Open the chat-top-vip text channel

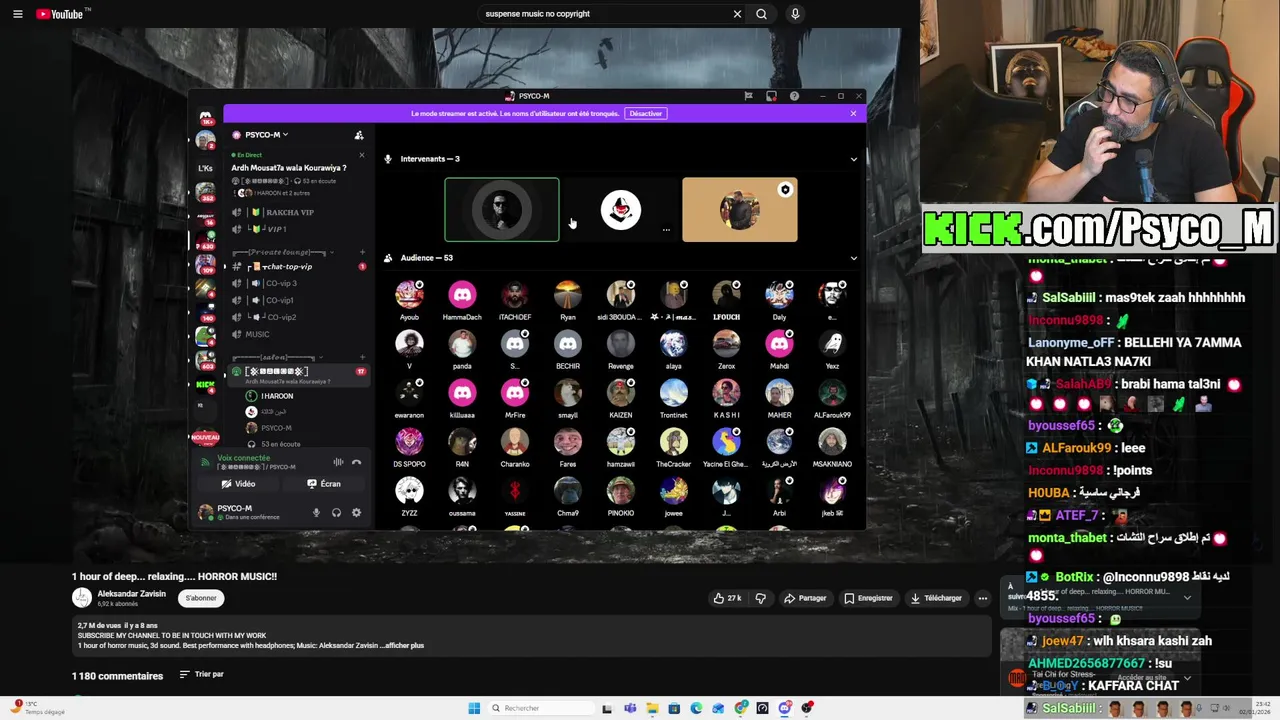pyautogui.click(x=288, y=267)
